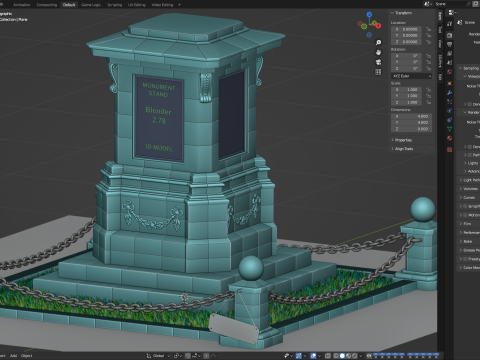Viewport: 480px width, 360px height.
Task: Open the Tool properties tab icon
Action: (450, 24)
